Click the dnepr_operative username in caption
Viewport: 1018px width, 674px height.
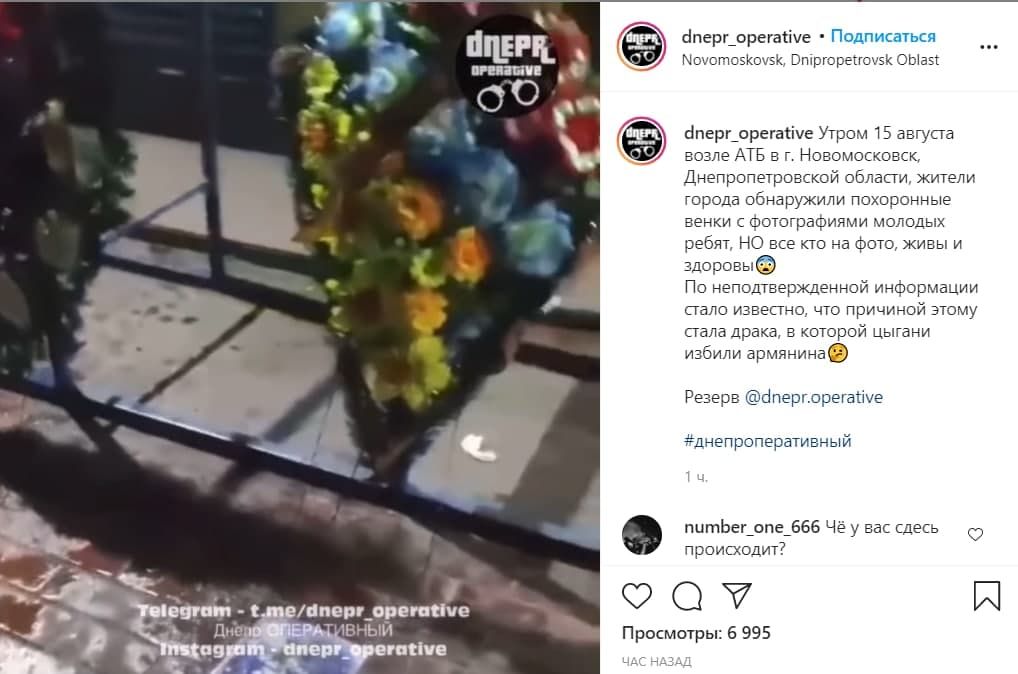[x=749, y=133]
